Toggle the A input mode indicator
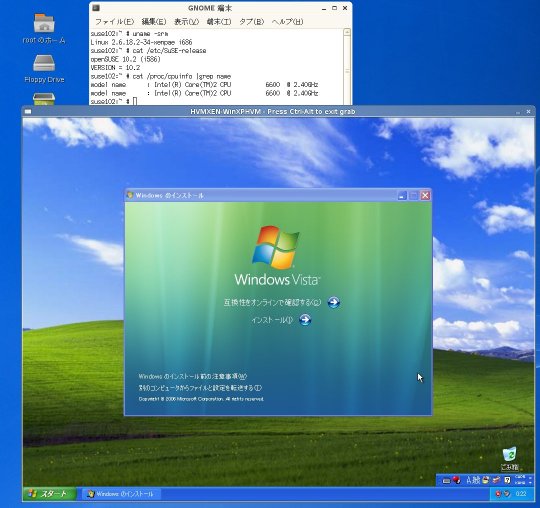 (469, 480)
